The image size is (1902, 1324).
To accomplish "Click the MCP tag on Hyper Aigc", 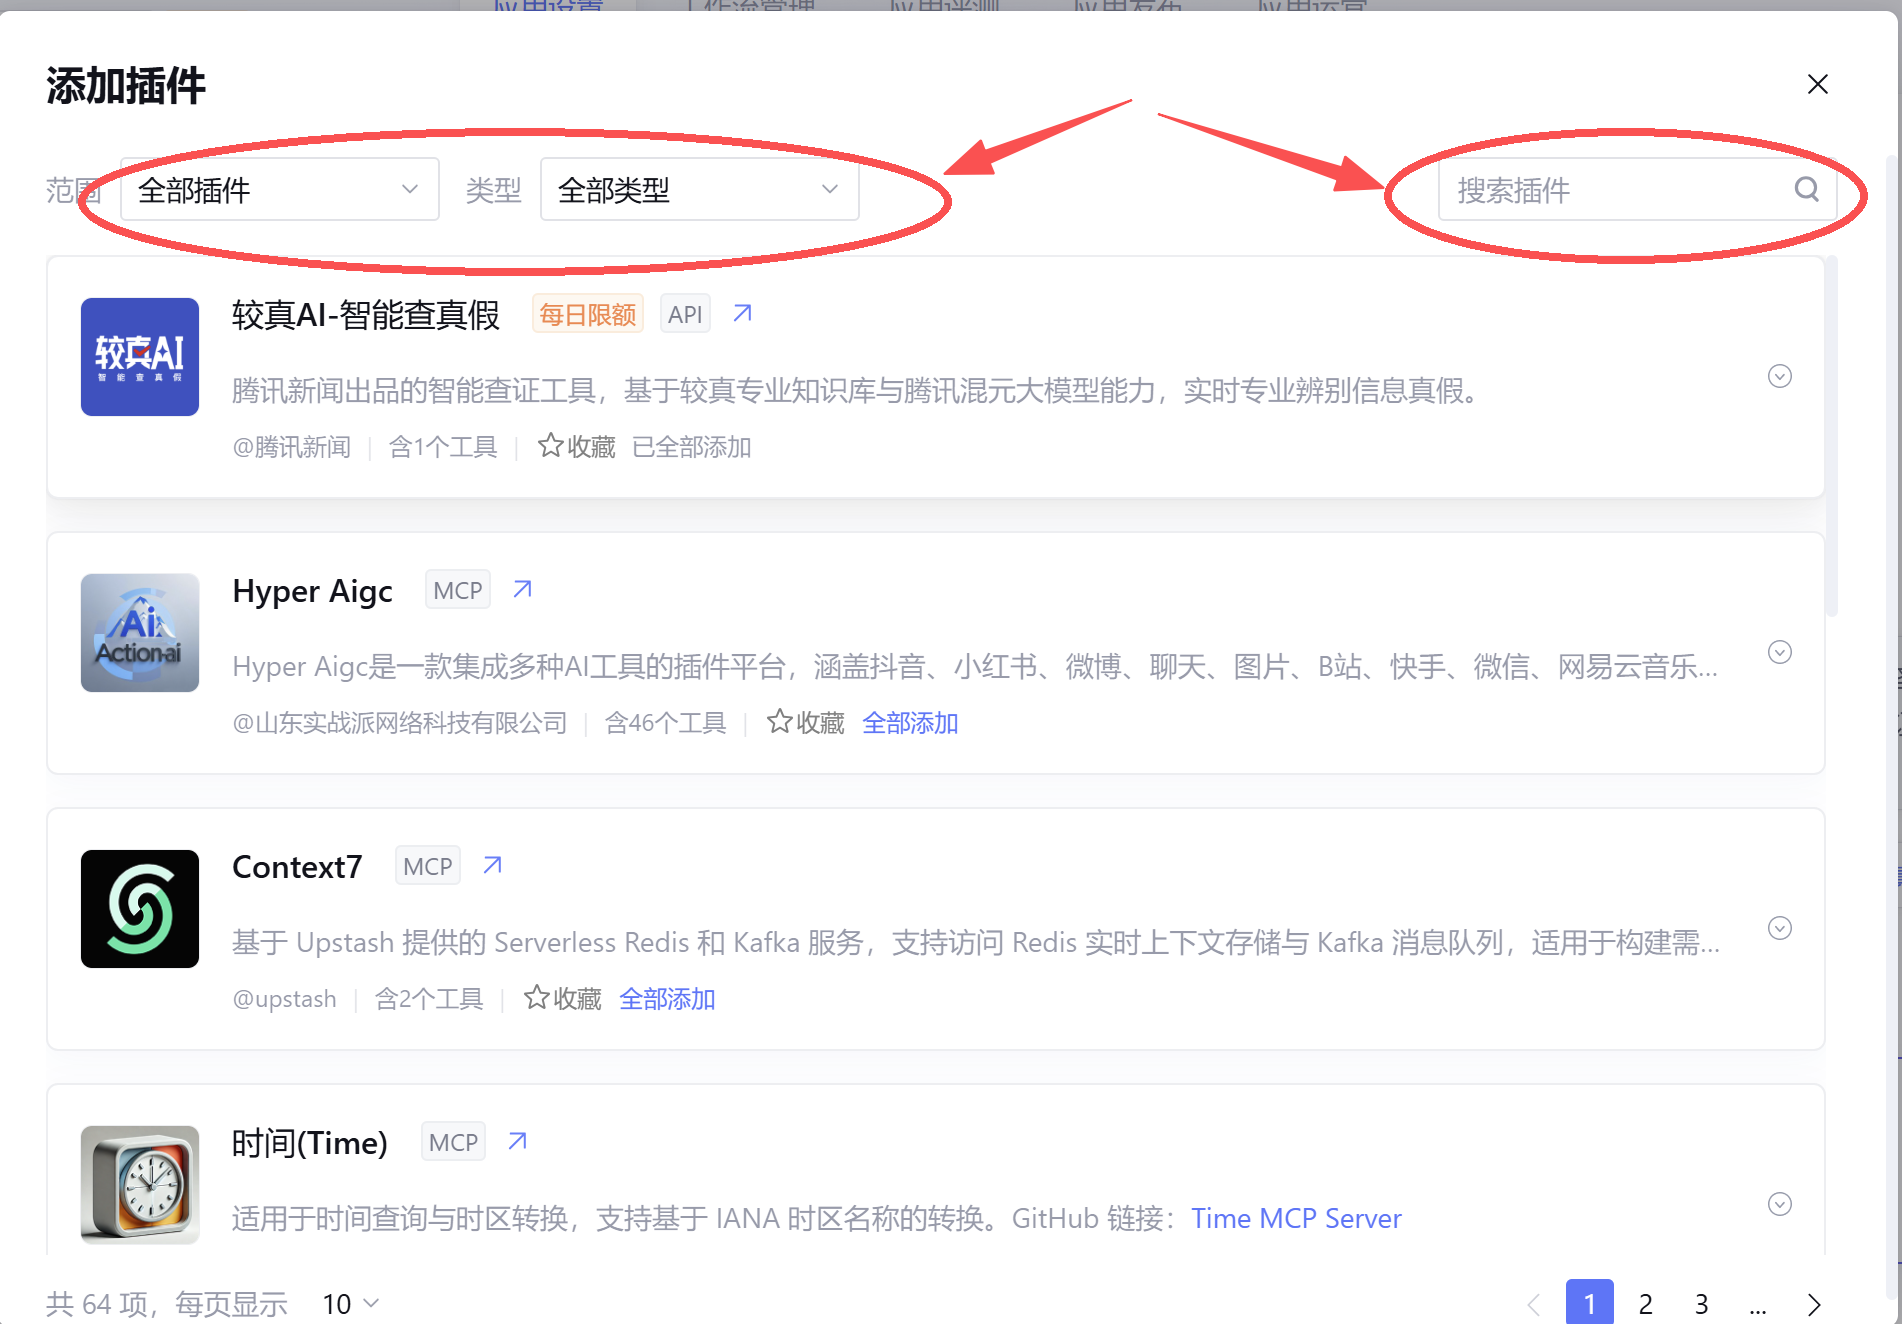I will (x=458, y=590).
